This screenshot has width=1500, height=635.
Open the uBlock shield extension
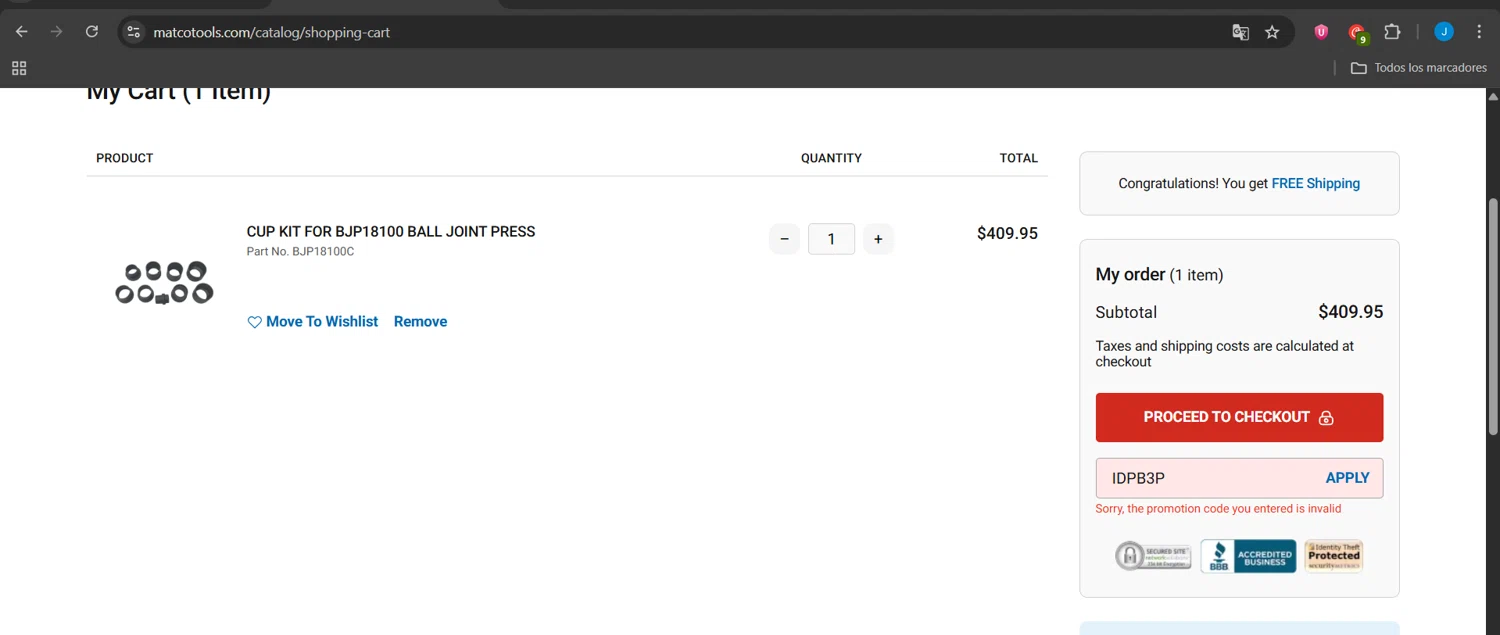[x=1321, y=32]
